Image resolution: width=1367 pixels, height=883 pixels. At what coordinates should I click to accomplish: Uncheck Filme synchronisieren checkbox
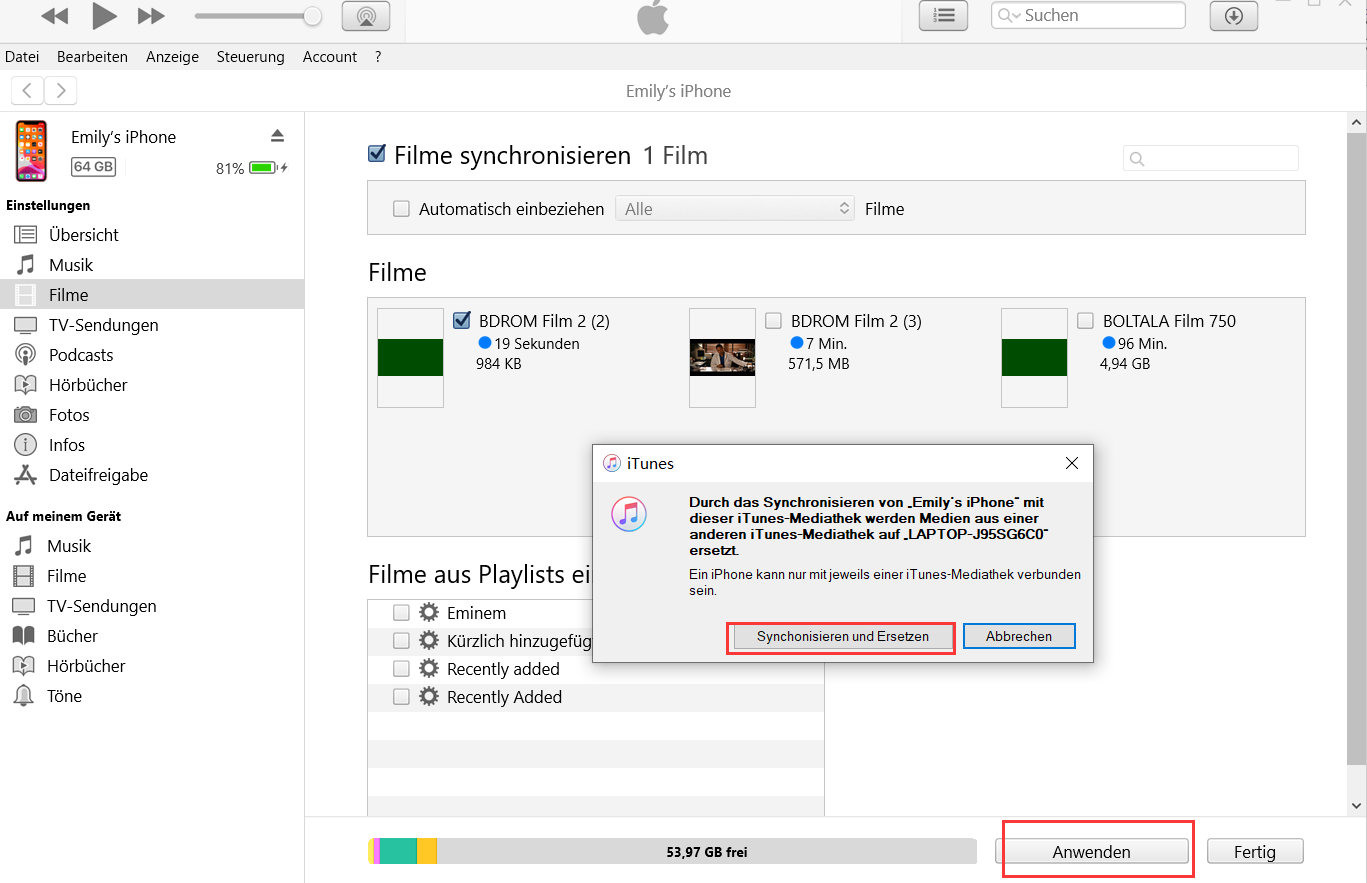click(377, 153)
